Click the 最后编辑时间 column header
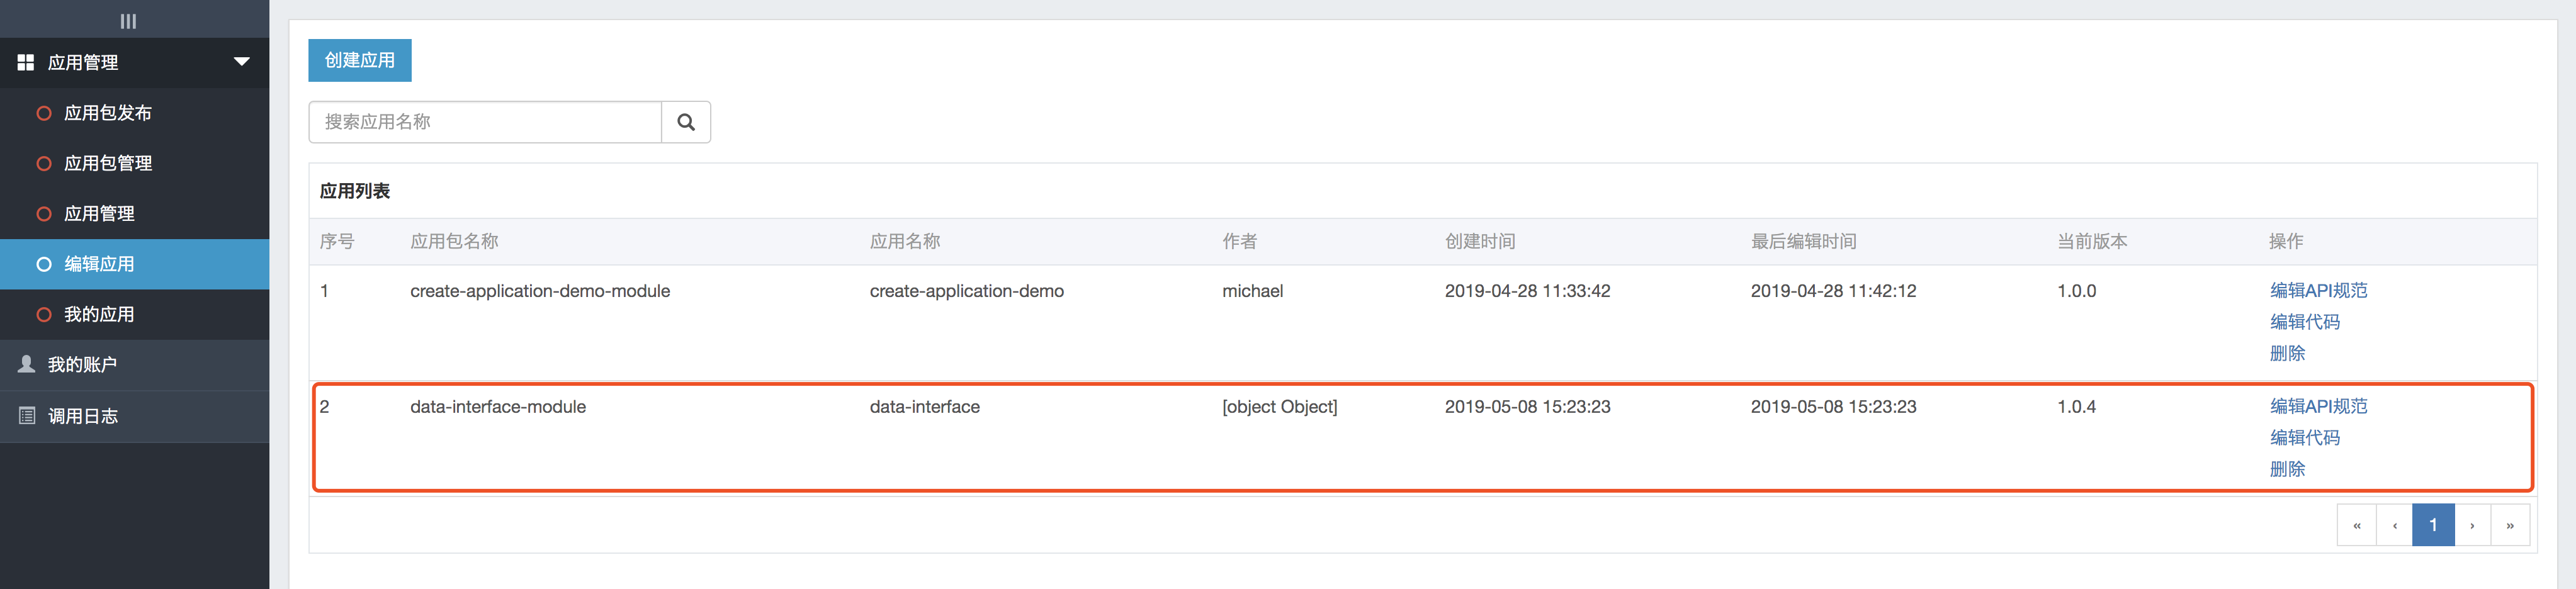The image size is (2576, 589). point(1803,242)
